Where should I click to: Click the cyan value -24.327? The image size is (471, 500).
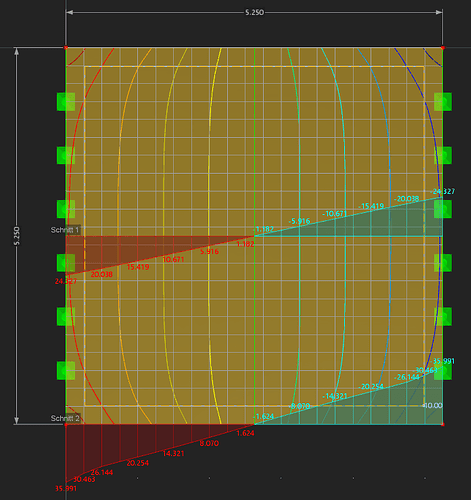point(442,191)
